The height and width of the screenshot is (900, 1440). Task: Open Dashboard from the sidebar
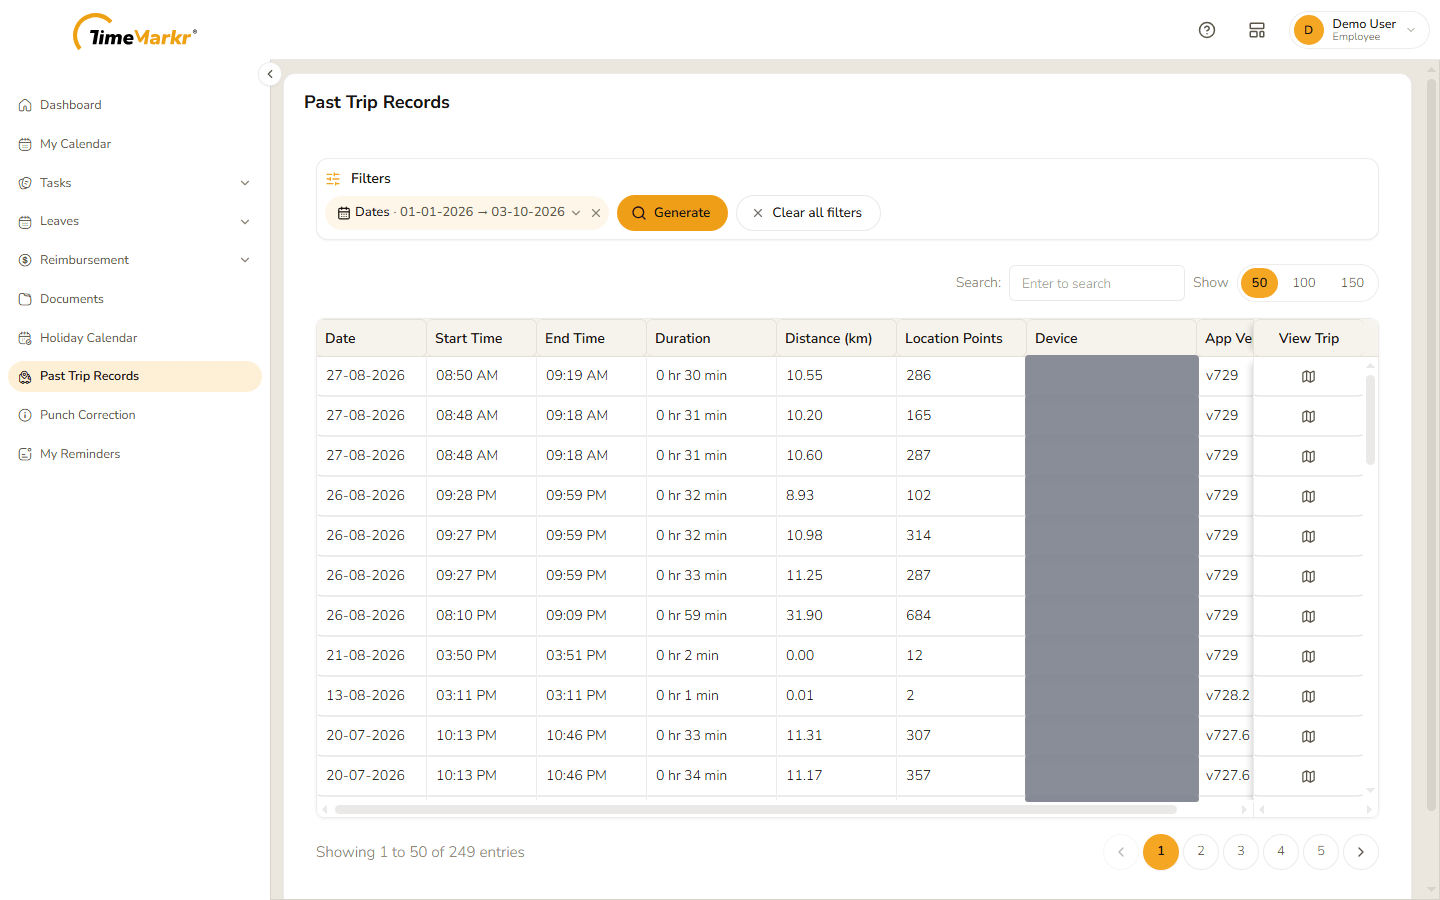coord(134,105)
